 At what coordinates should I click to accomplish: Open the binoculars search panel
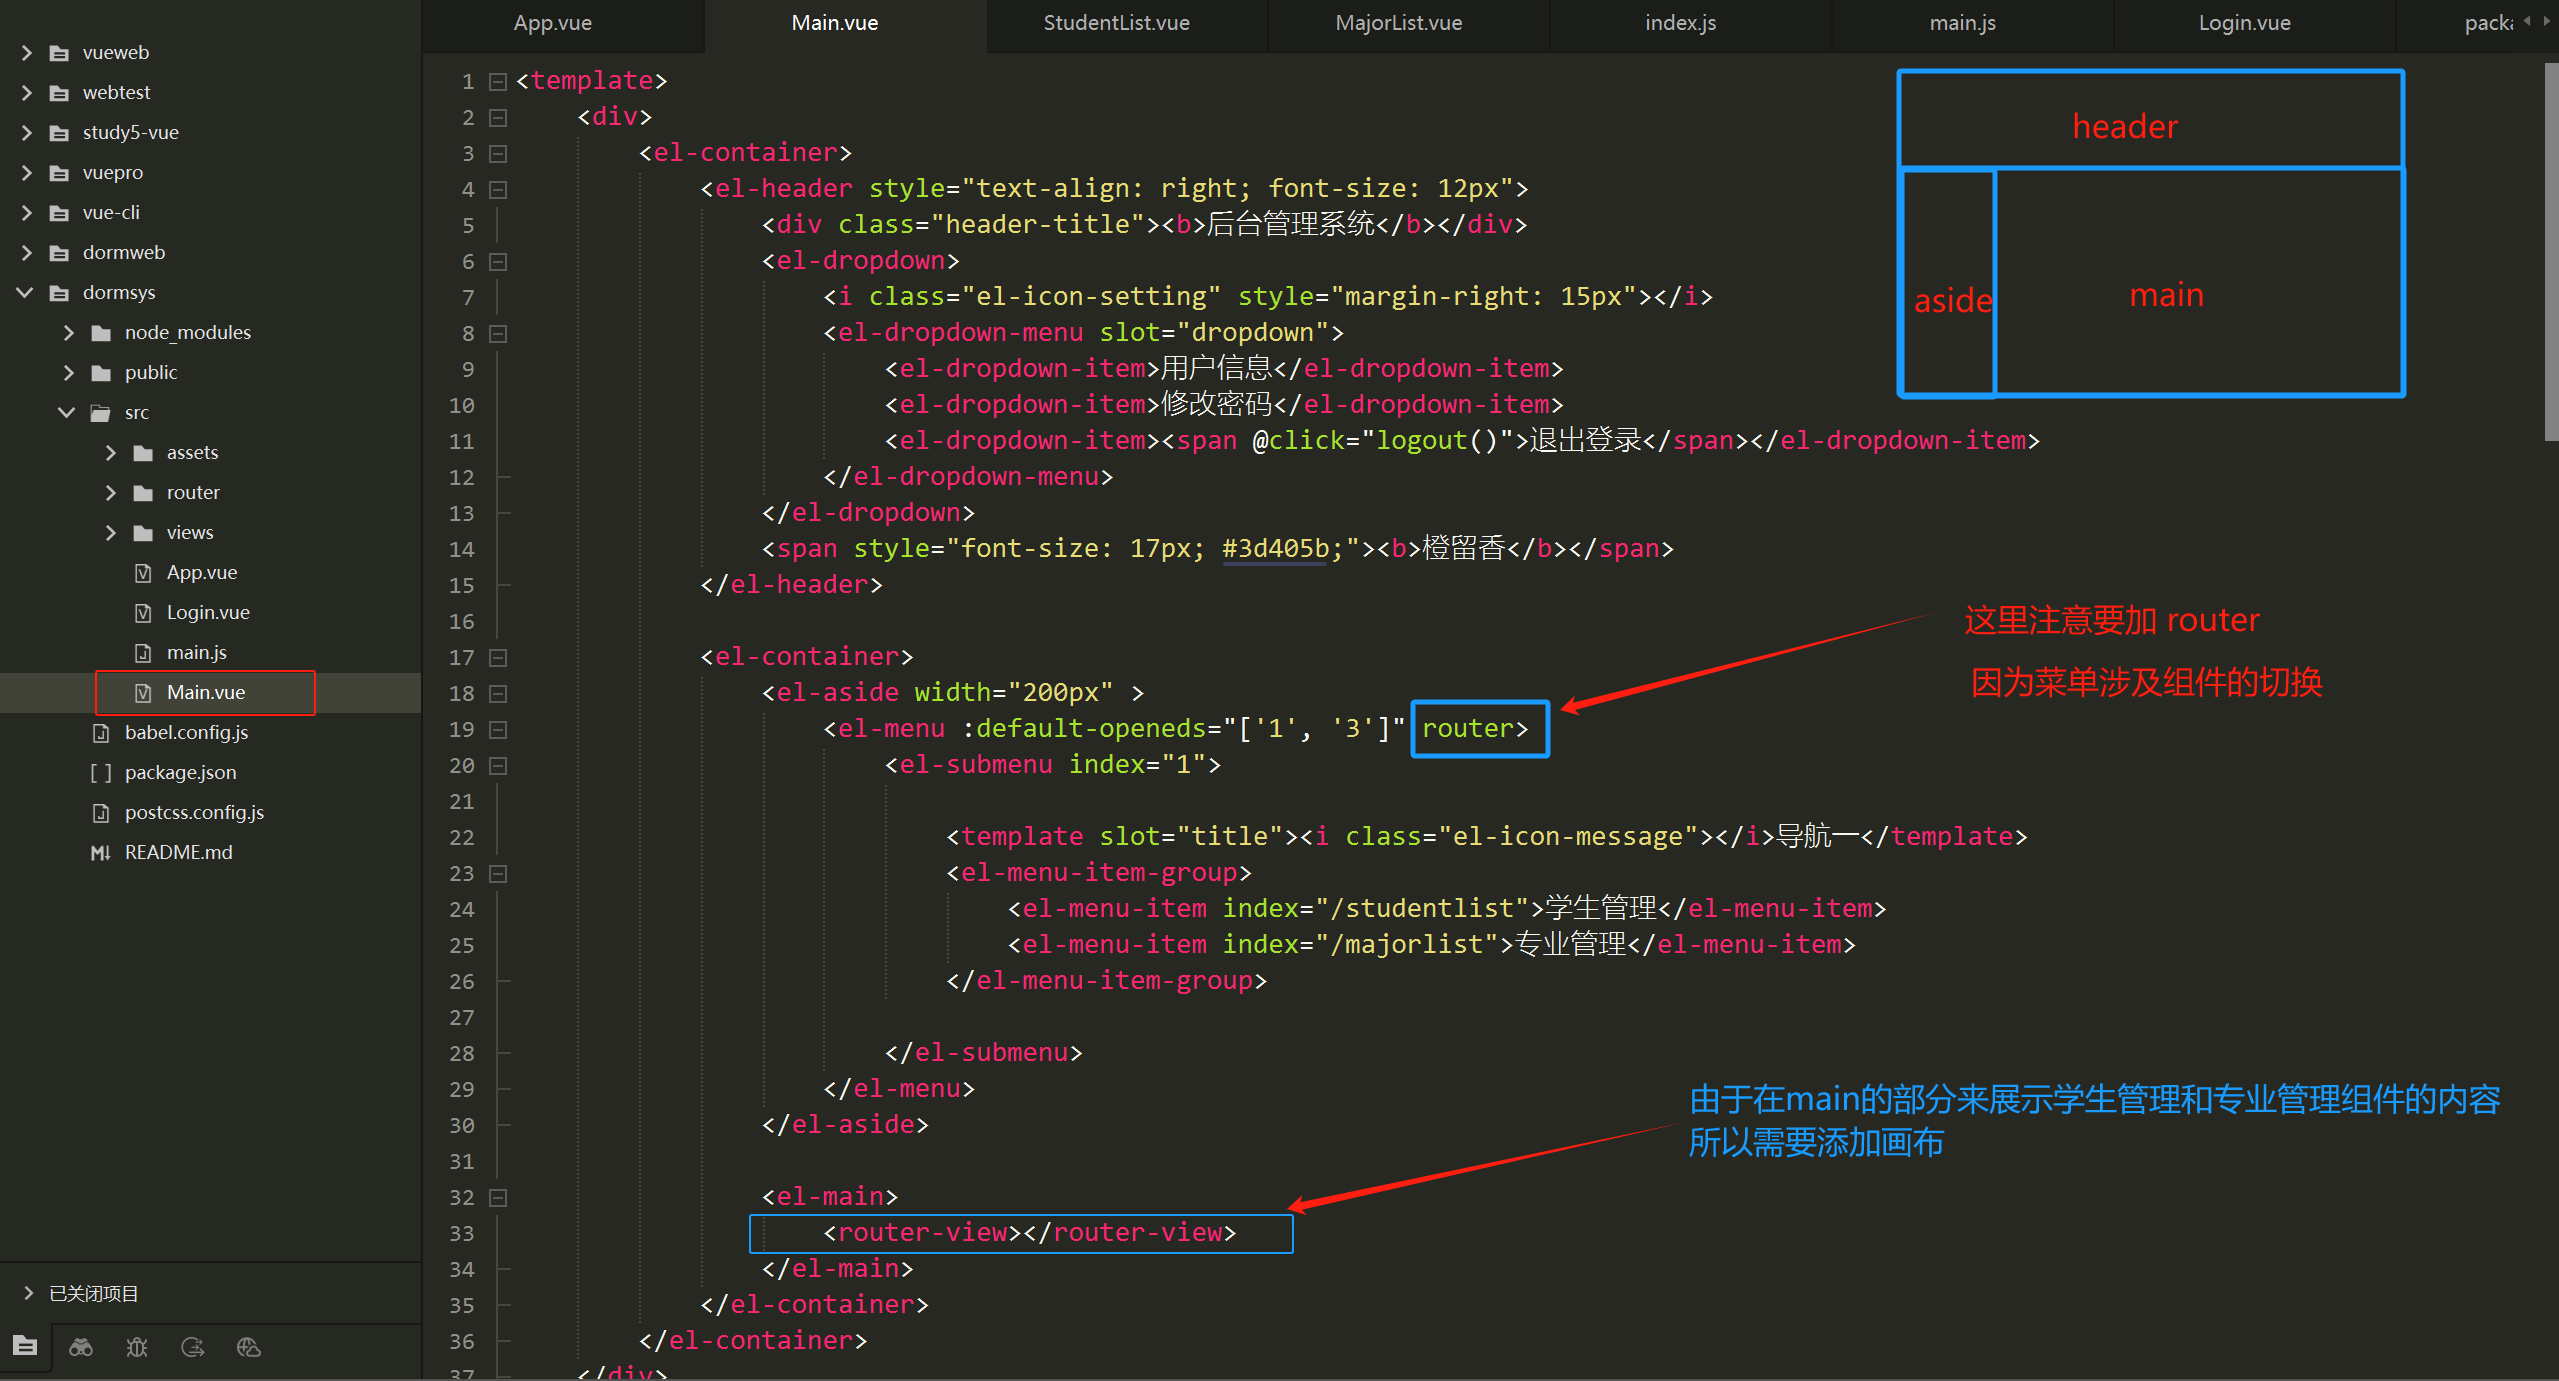(x=81, y=1347)
